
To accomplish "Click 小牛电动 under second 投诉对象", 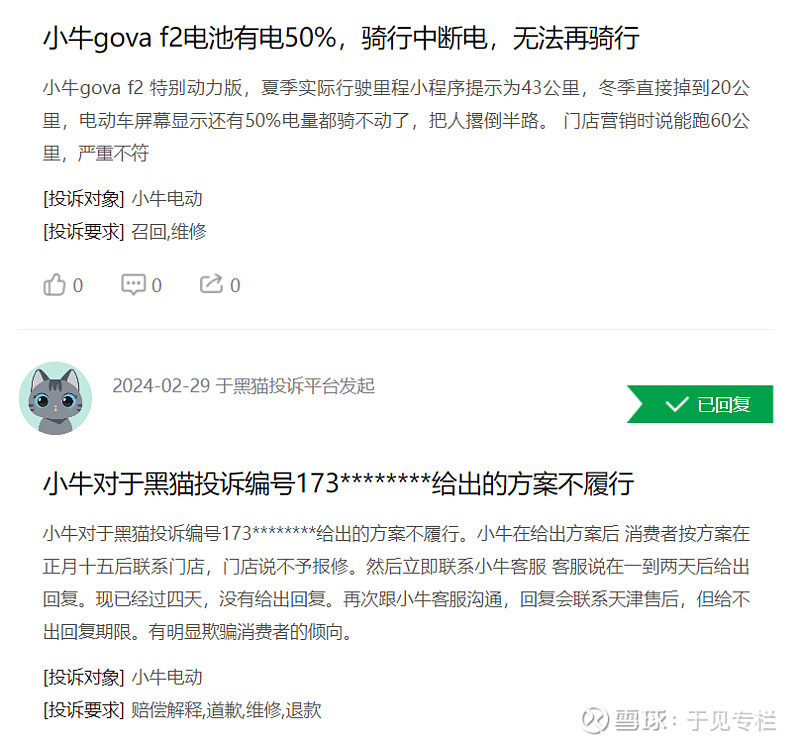I will (167, 677).
